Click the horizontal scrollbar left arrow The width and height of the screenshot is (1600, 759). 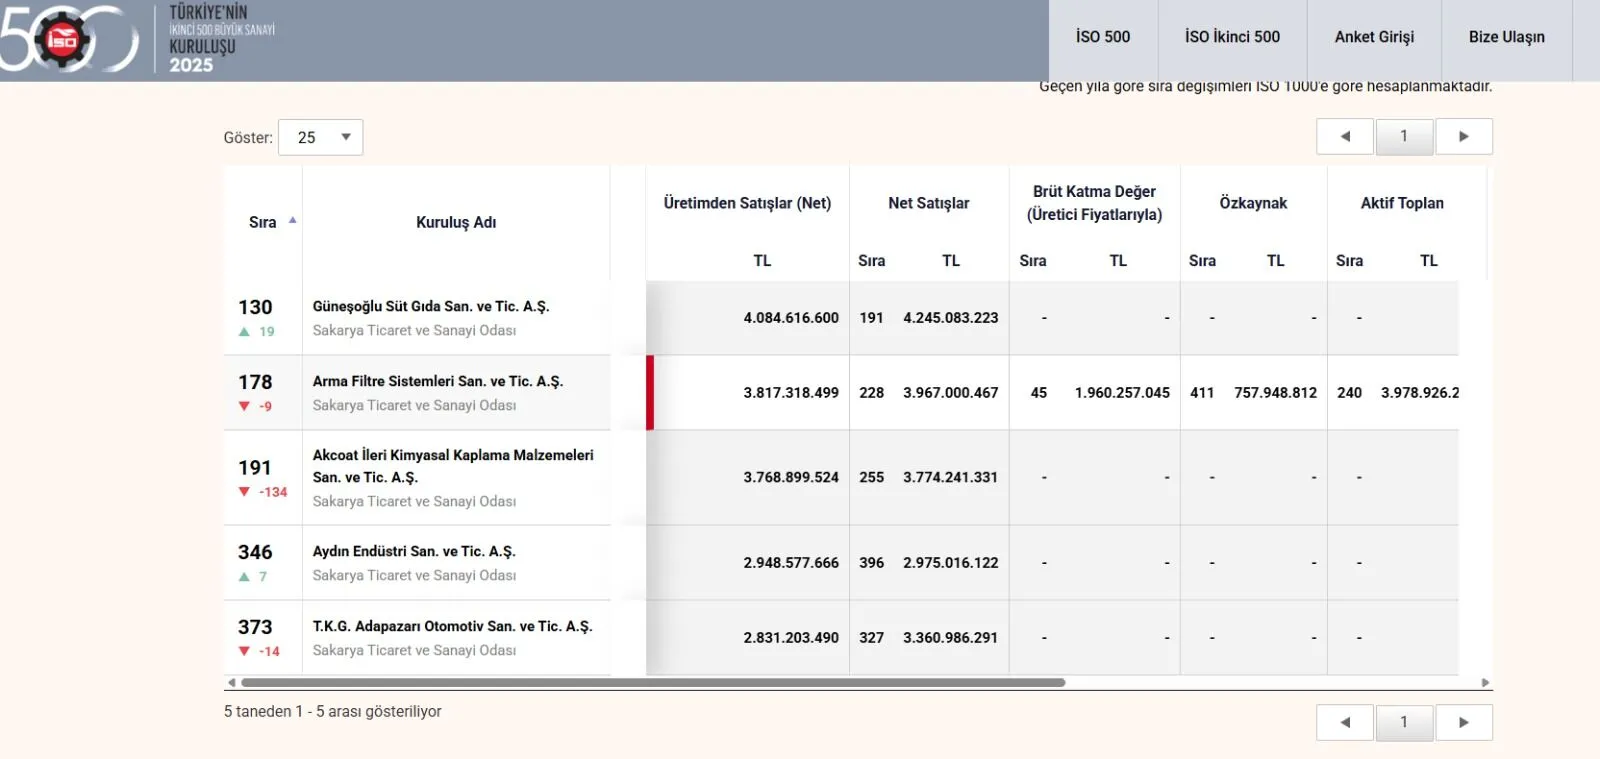click(x=231, y=683)
